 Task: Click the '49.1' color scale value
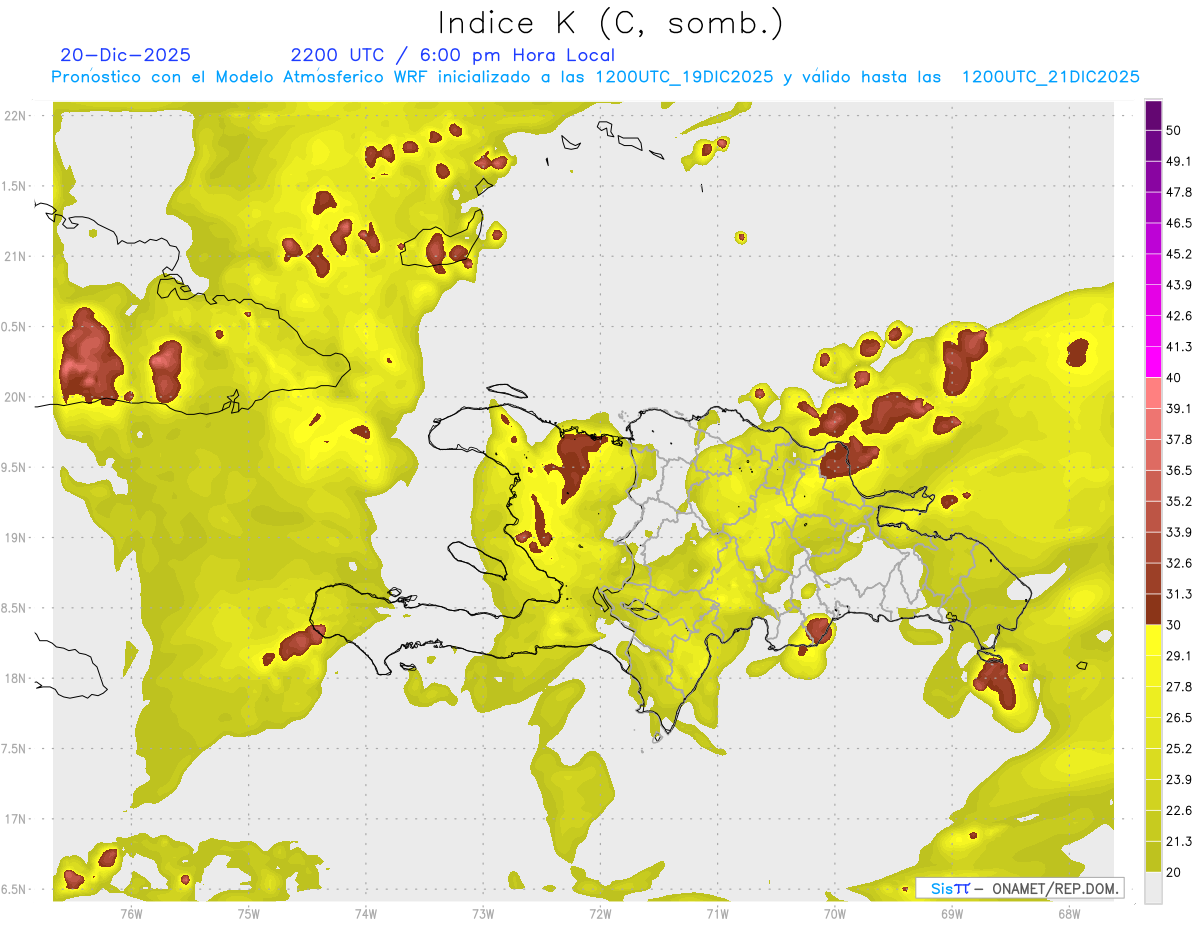click(1180, 161)
